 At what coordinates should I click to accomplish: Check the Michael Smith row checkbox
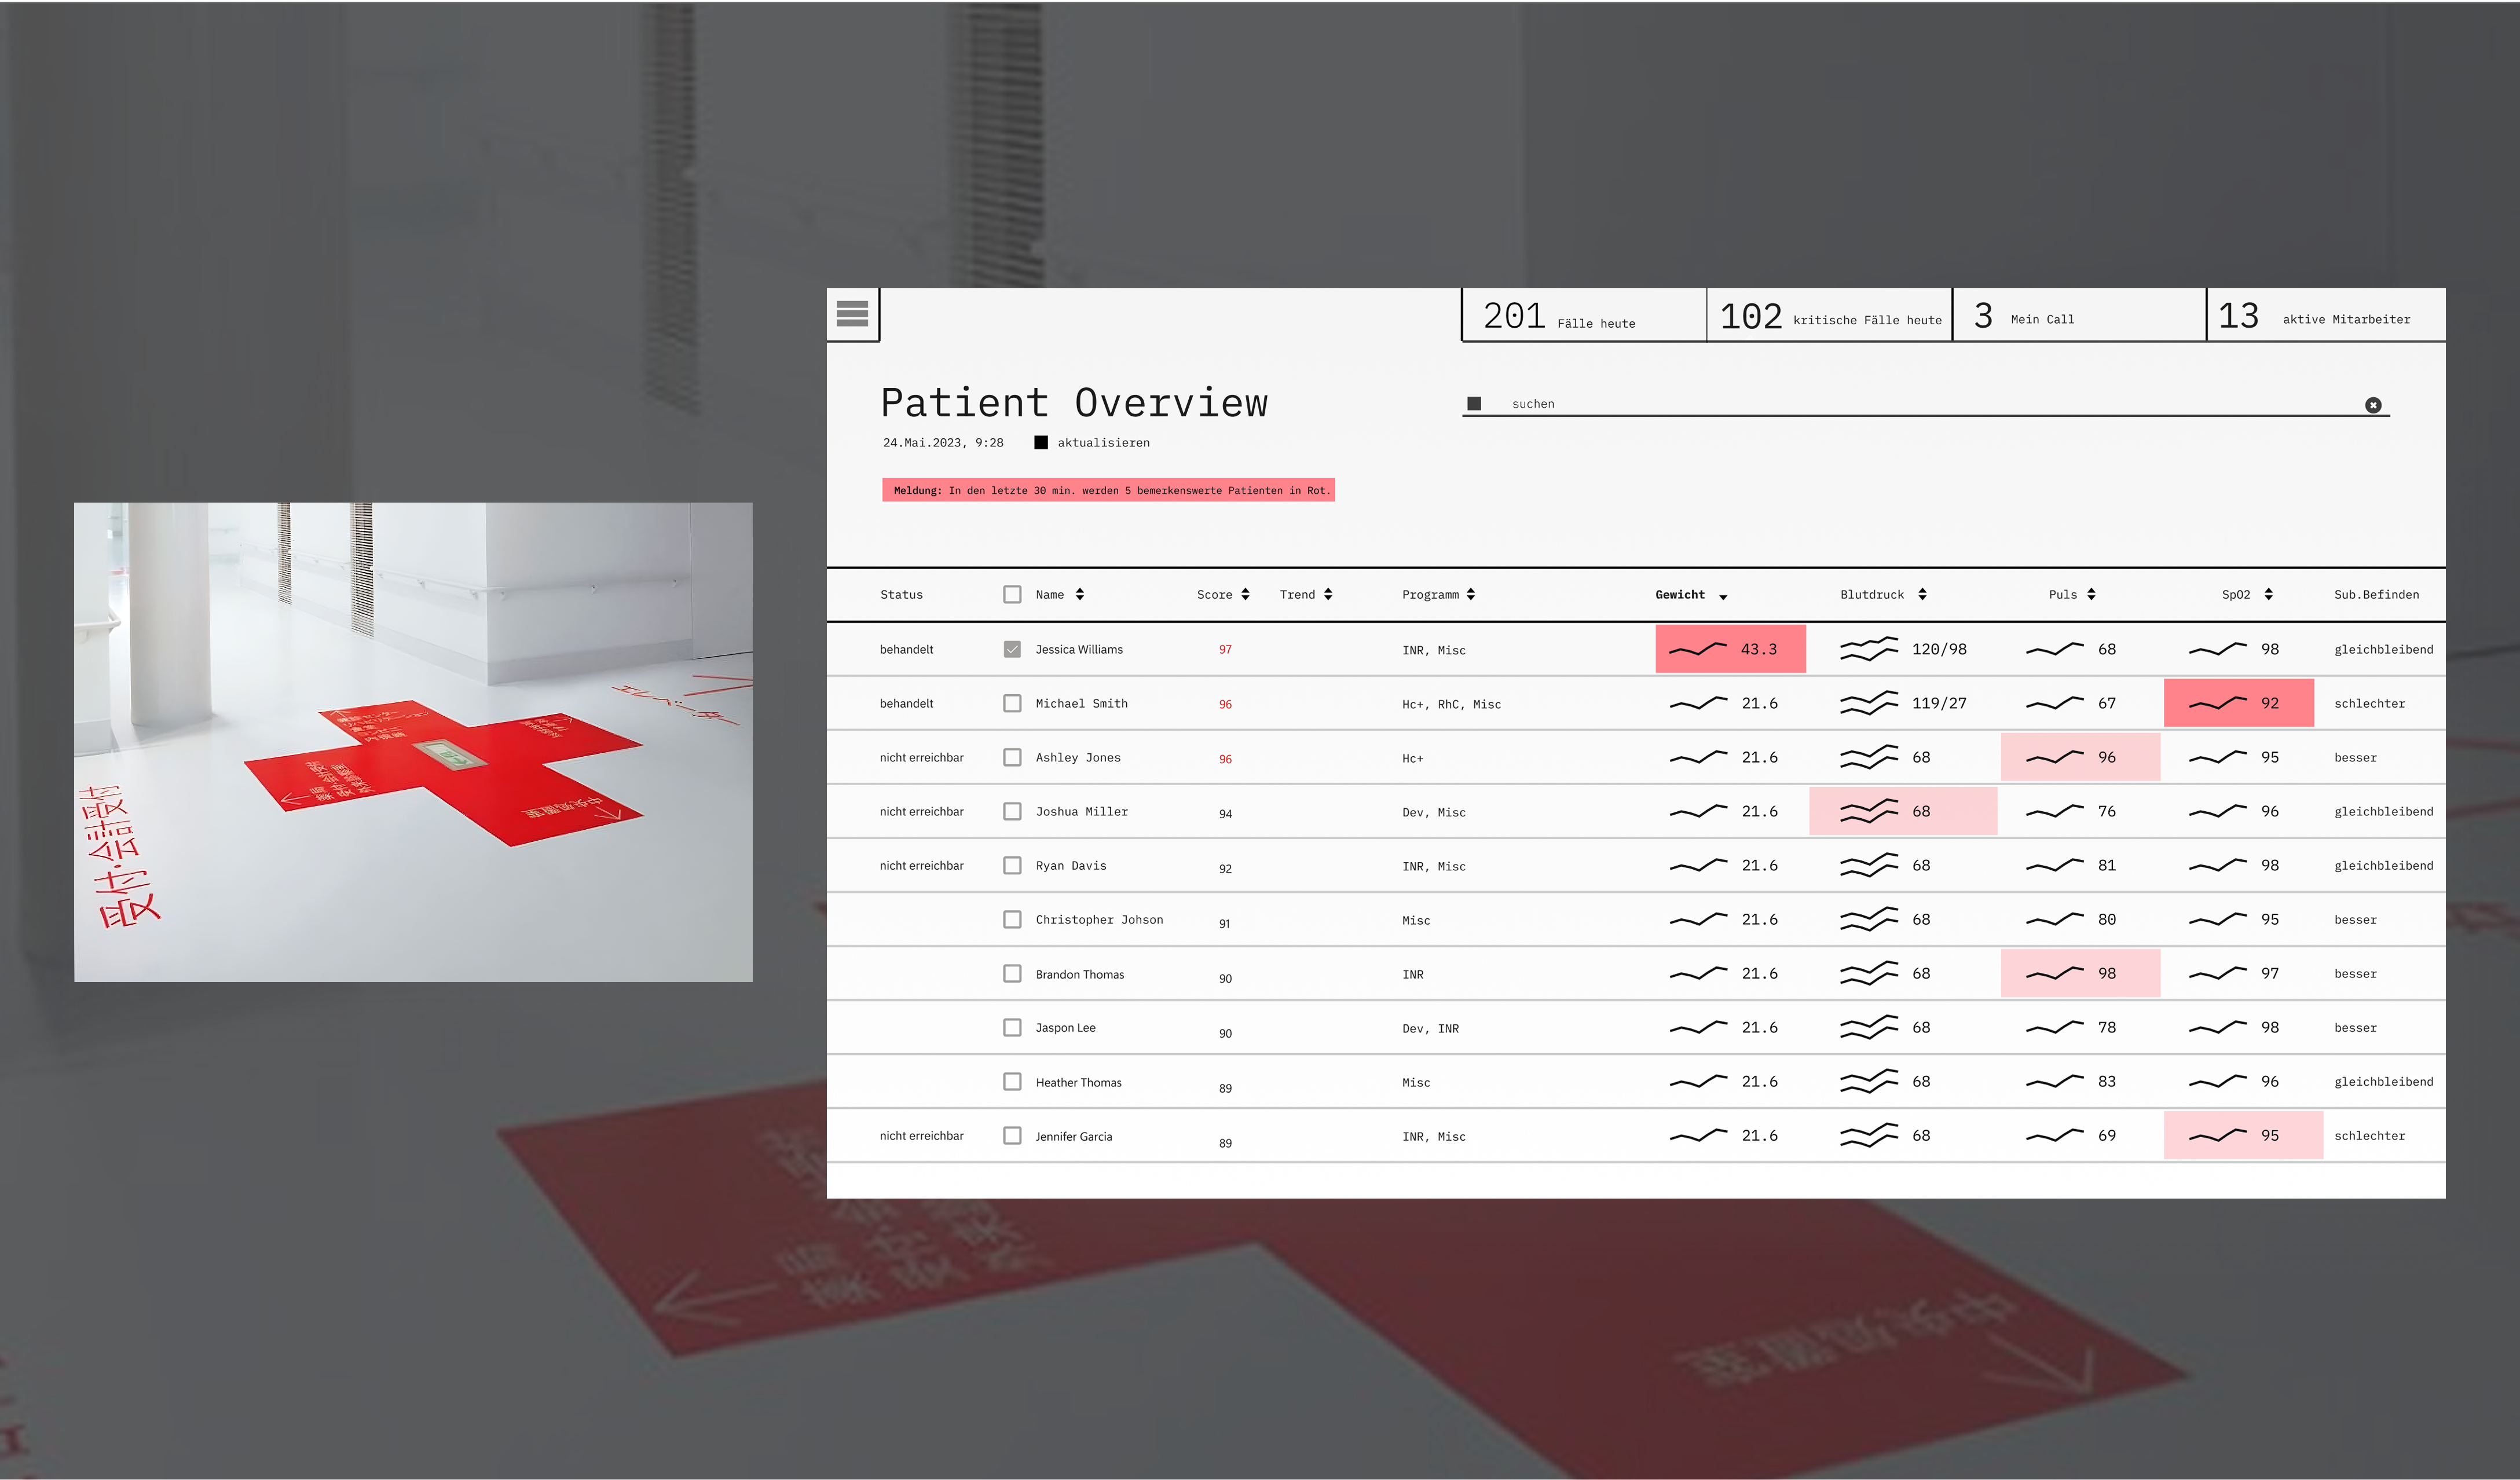pos(1012,703)
